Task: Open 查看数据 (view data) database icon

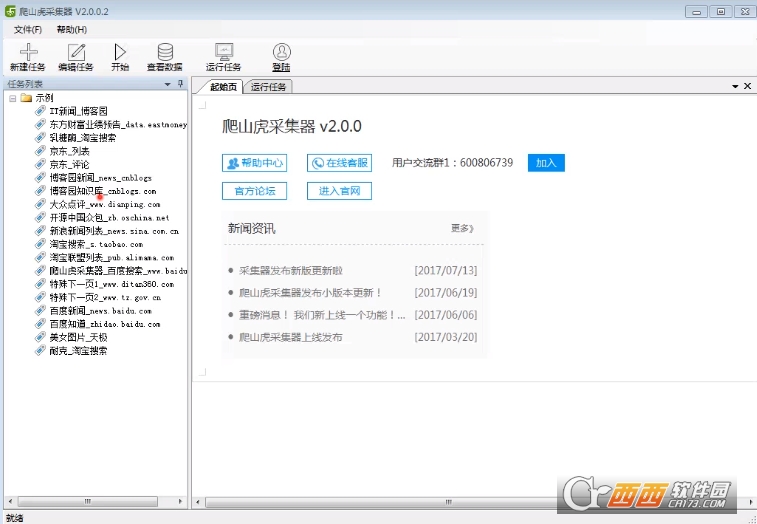Action: (x=165, y=52)
